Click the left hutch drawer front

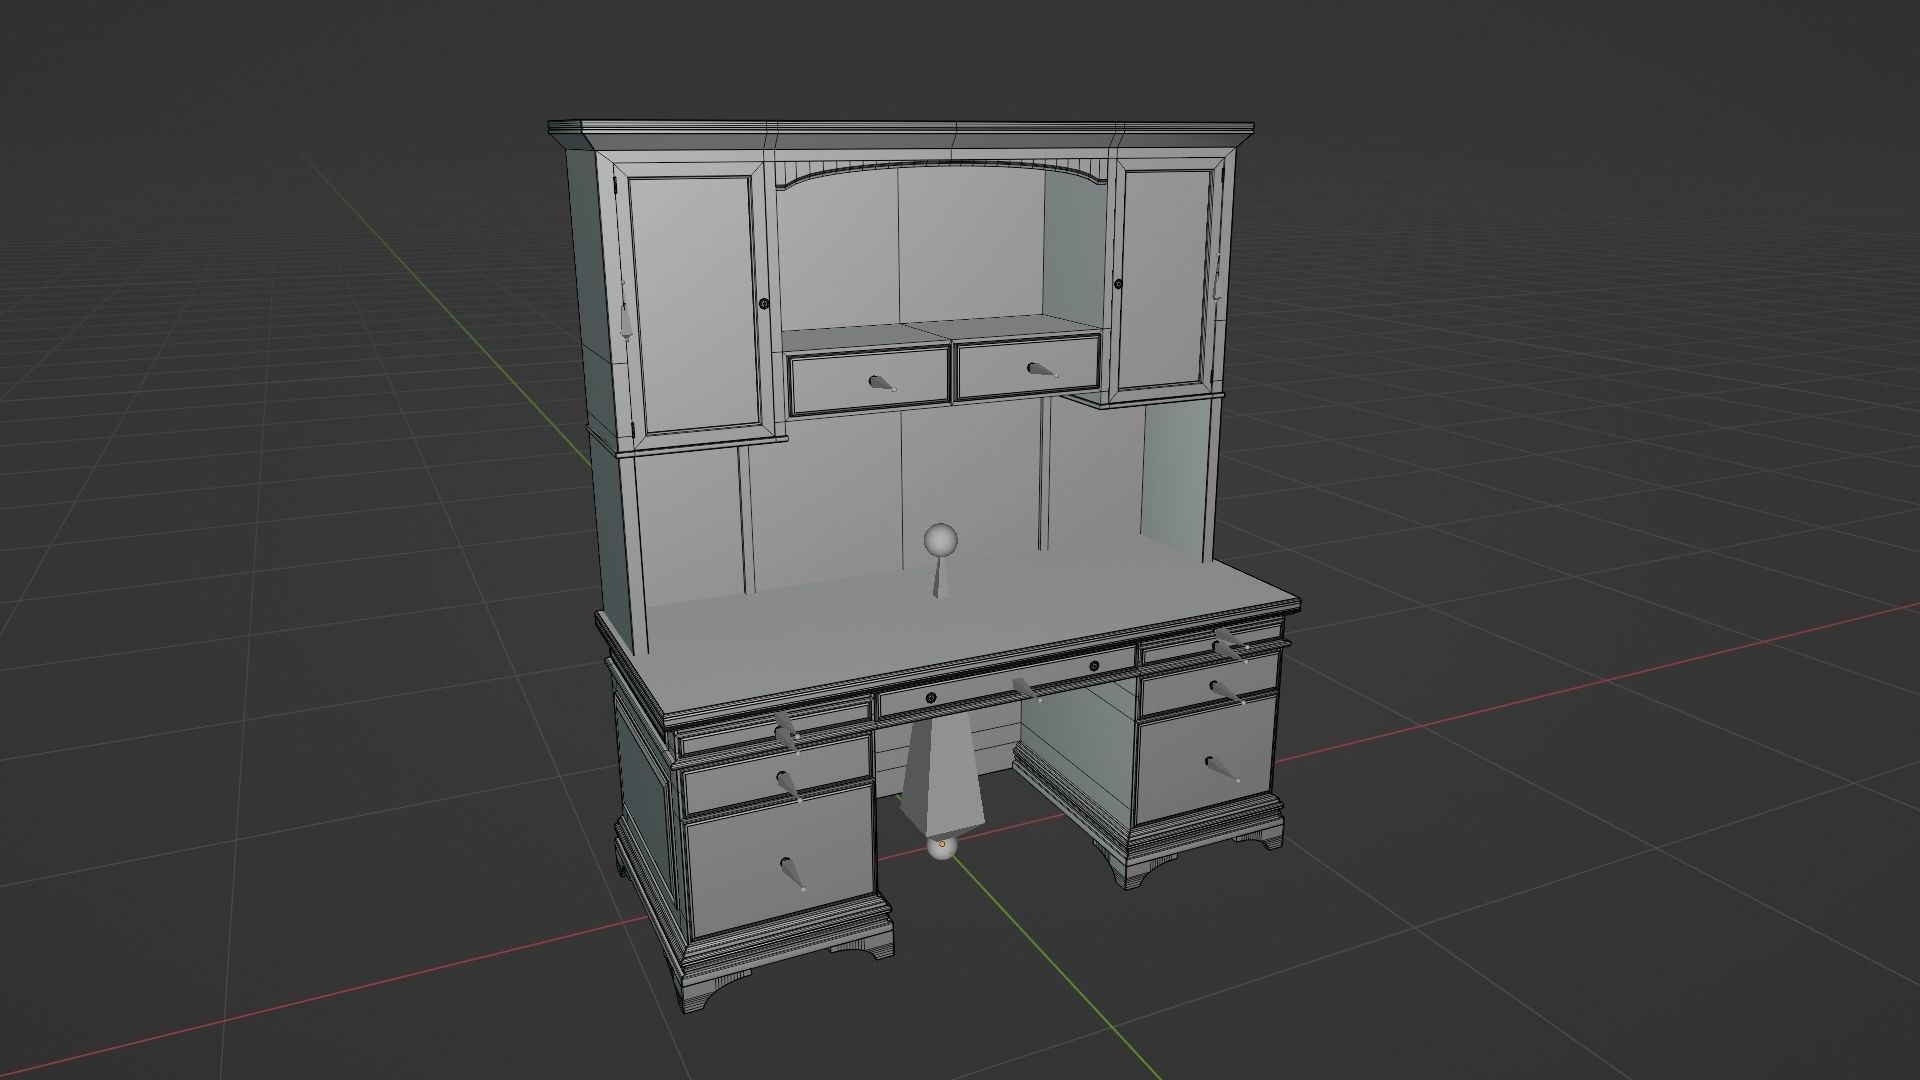pyautogui.click(x=869, y=382)
